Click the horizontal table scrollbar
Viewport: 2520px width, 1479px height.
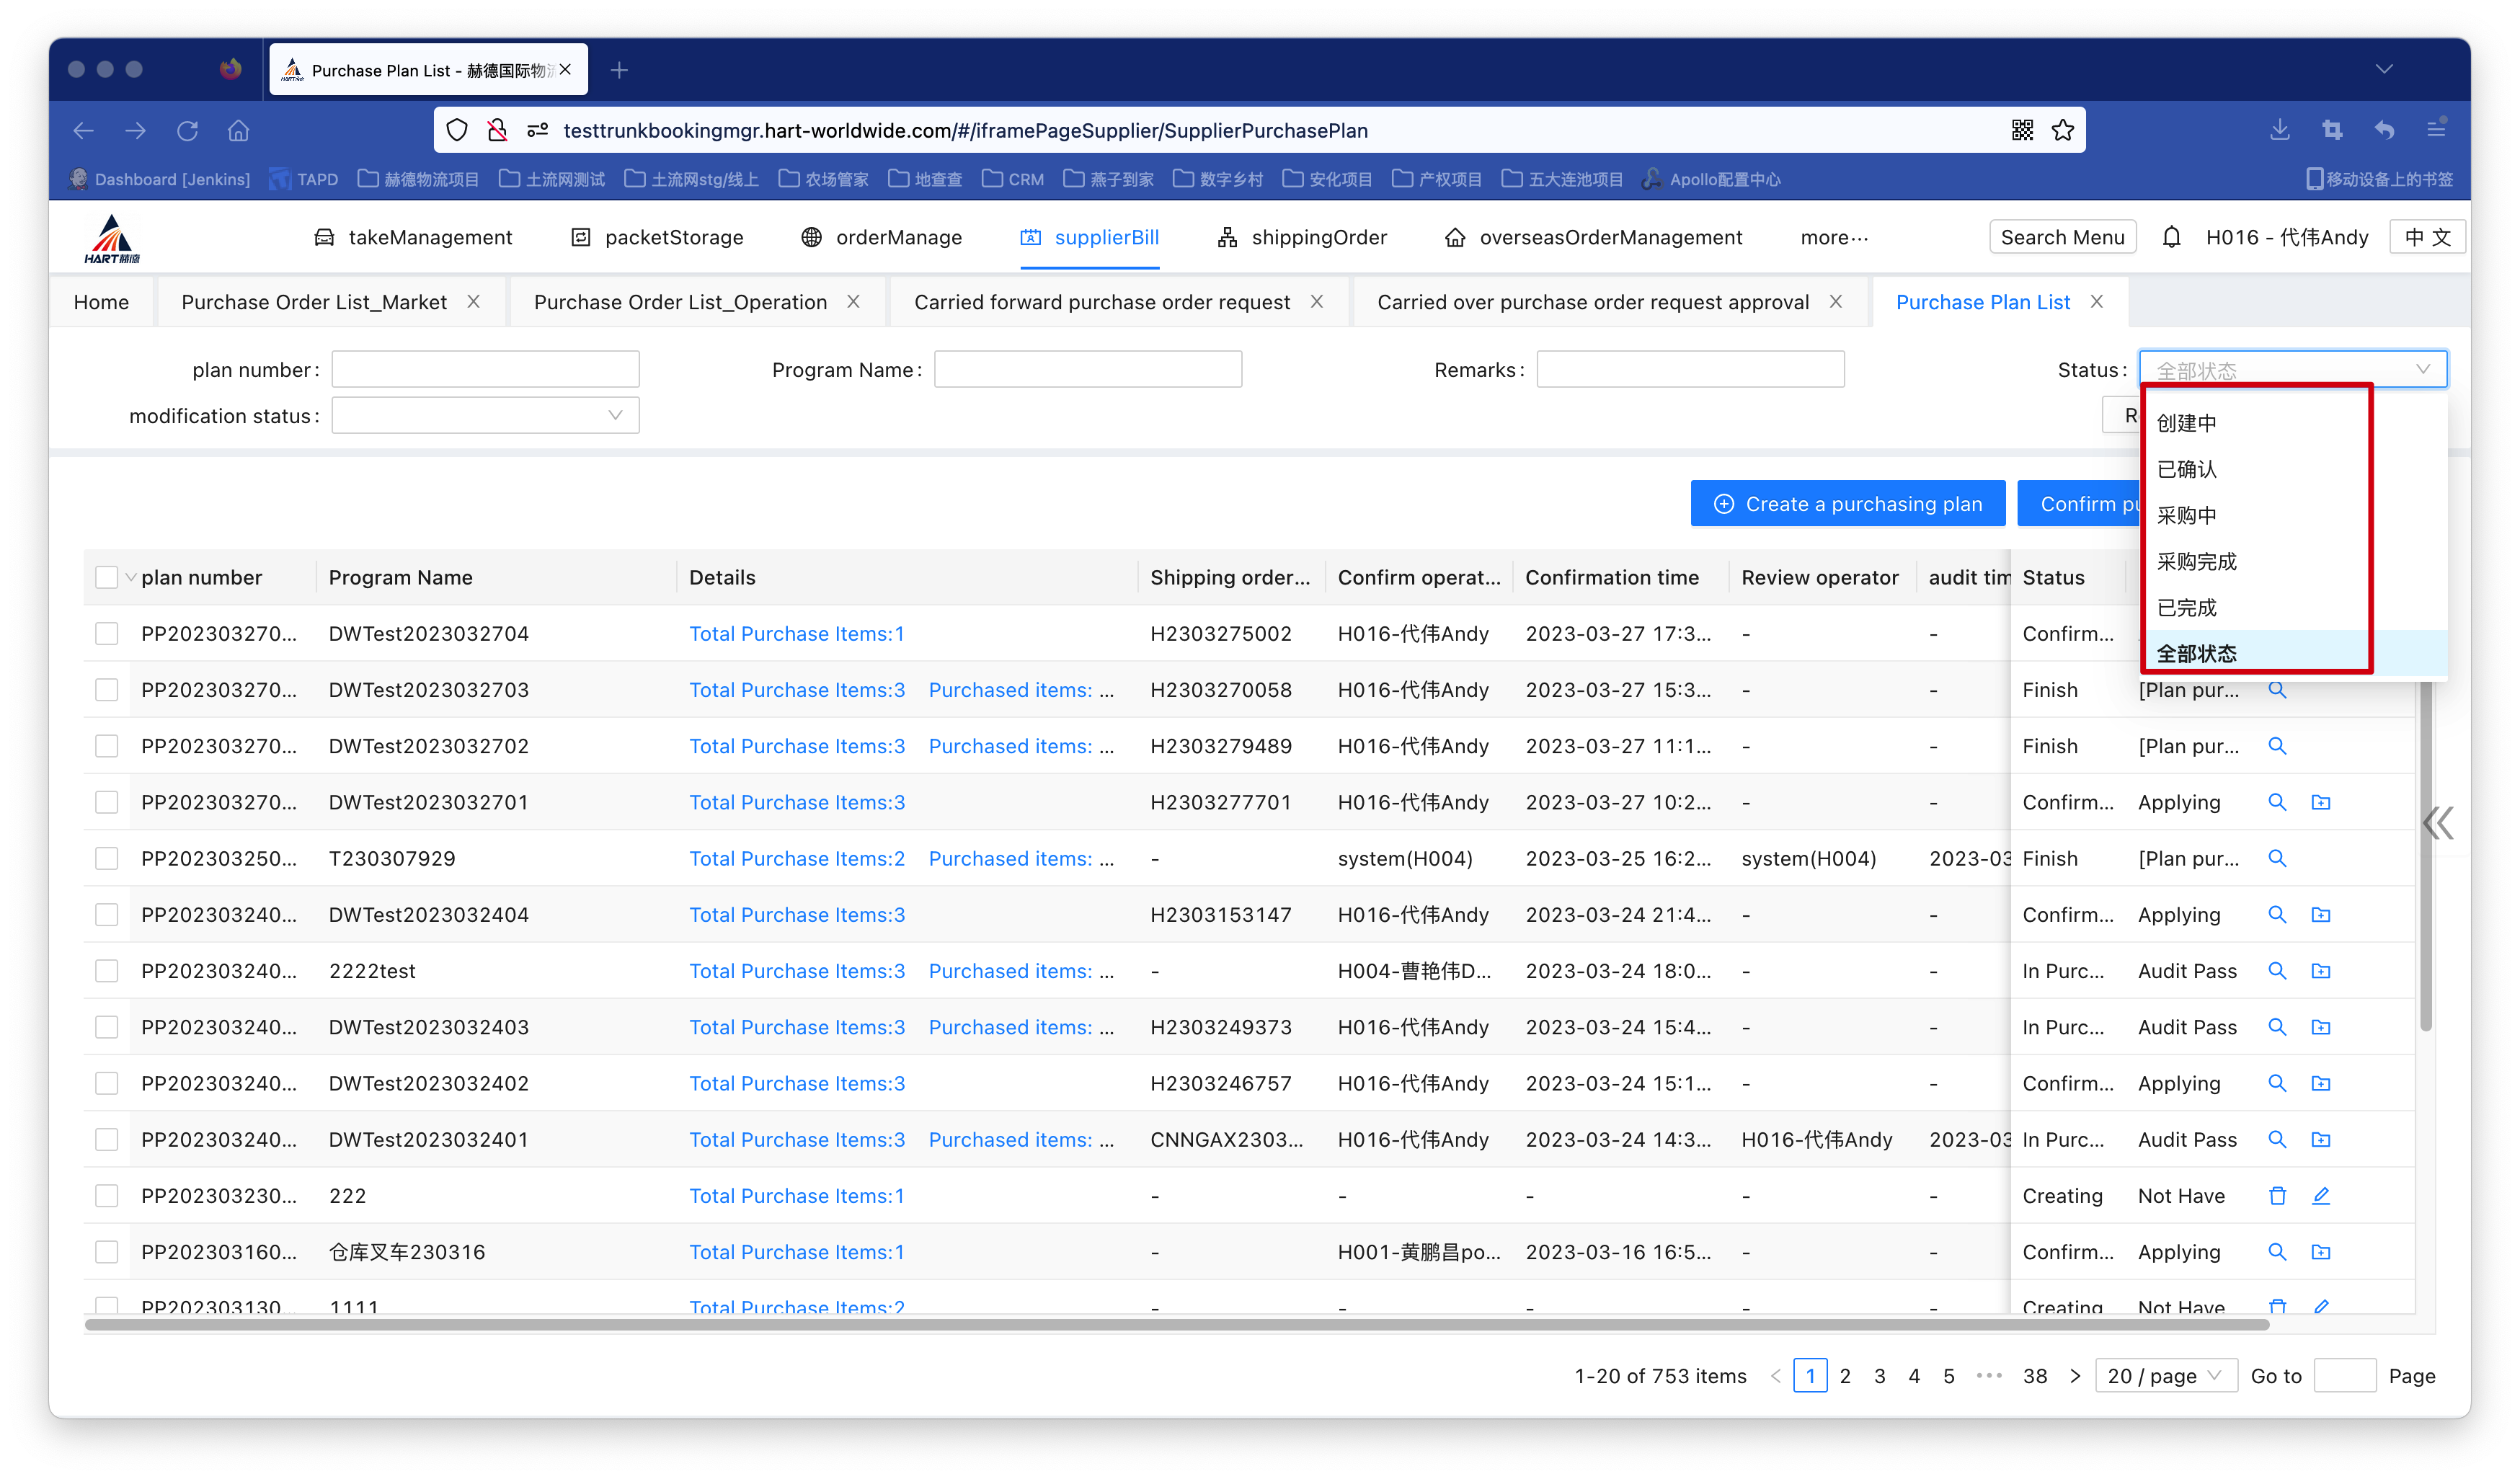(1176, 1324)
